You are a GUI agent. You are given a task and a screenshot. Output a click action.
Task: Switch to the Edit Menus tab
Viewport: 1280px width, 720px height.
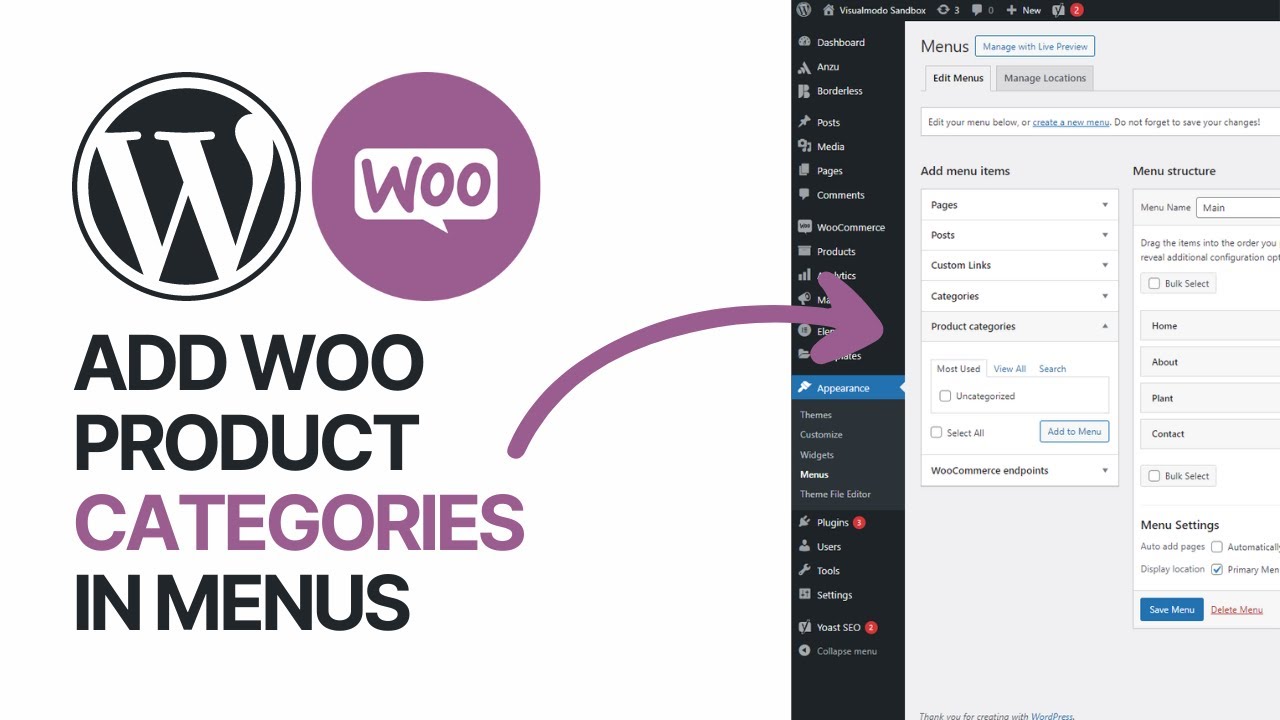click(958, 78)
